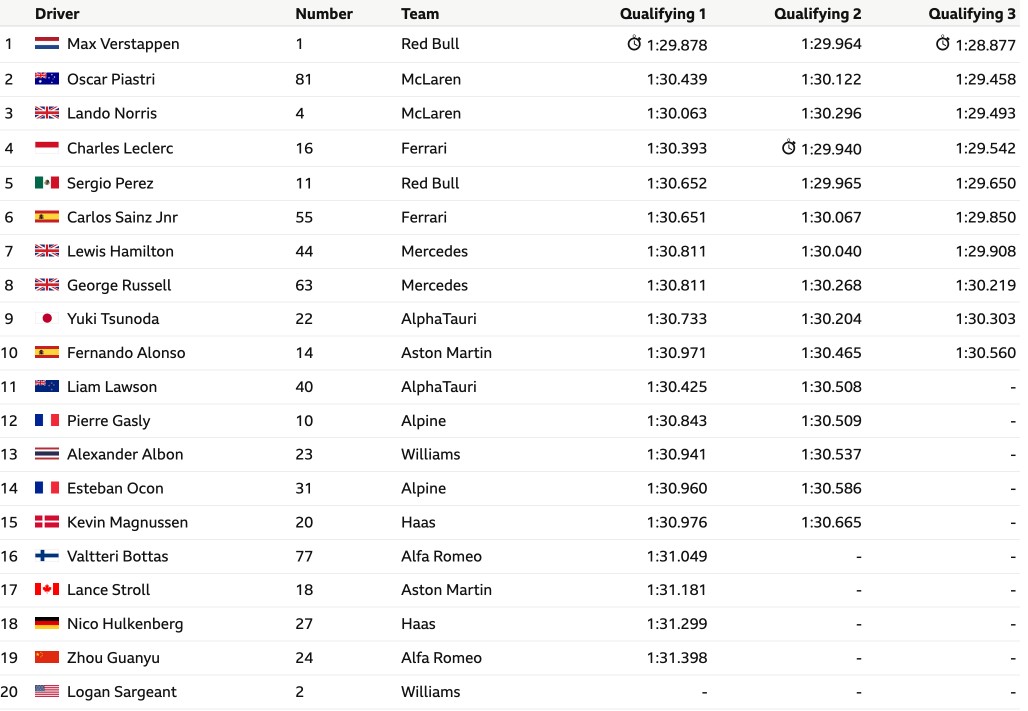Click the Japanese flag next to Yuki Tsunoda
Viewport: 1028px width, 711px height.
pyautogui.click(x=47, y=318)
